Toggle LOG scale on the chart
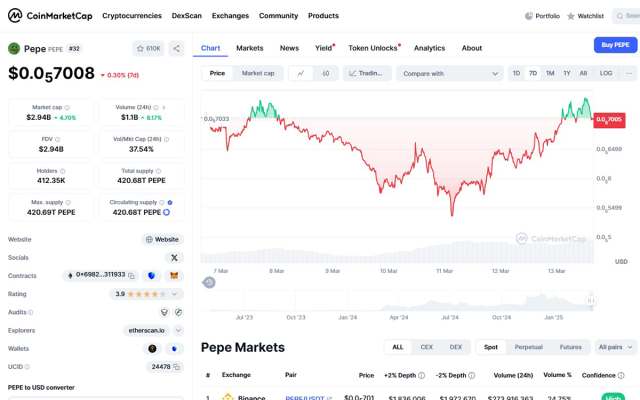 pyautogui.click(x=606, y=73)
